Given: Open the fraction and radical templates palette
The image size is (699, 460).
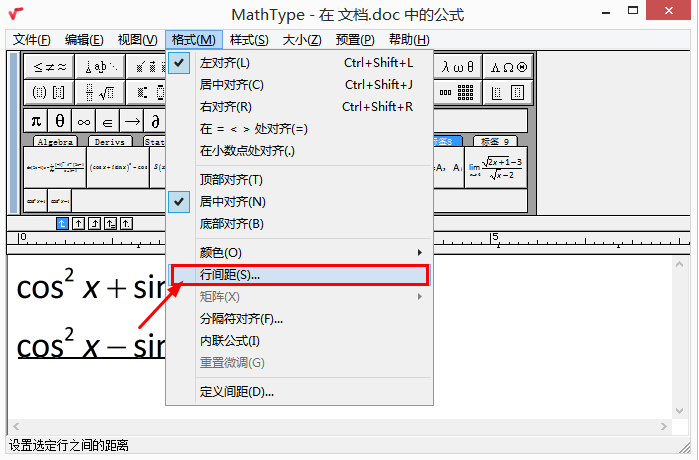Looking at the screenshot, I should tap(100, 92).
